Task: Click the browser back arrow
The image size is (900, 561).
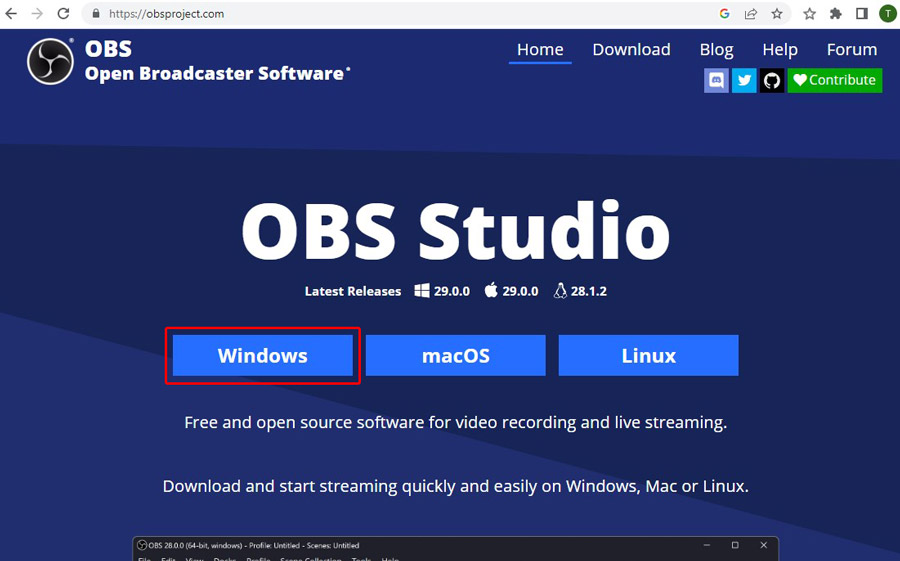Action: (11, 13)
